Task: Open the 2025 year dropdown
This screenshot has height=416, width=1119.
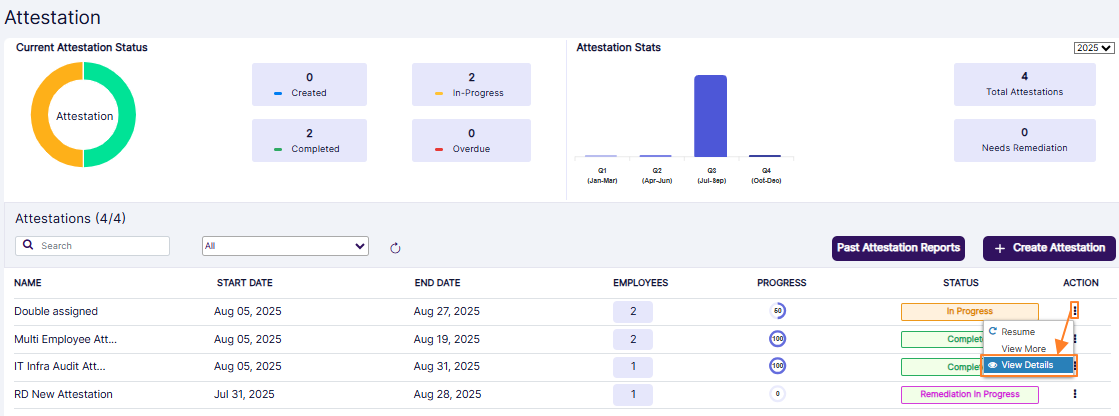Action: pos(1093,48)
